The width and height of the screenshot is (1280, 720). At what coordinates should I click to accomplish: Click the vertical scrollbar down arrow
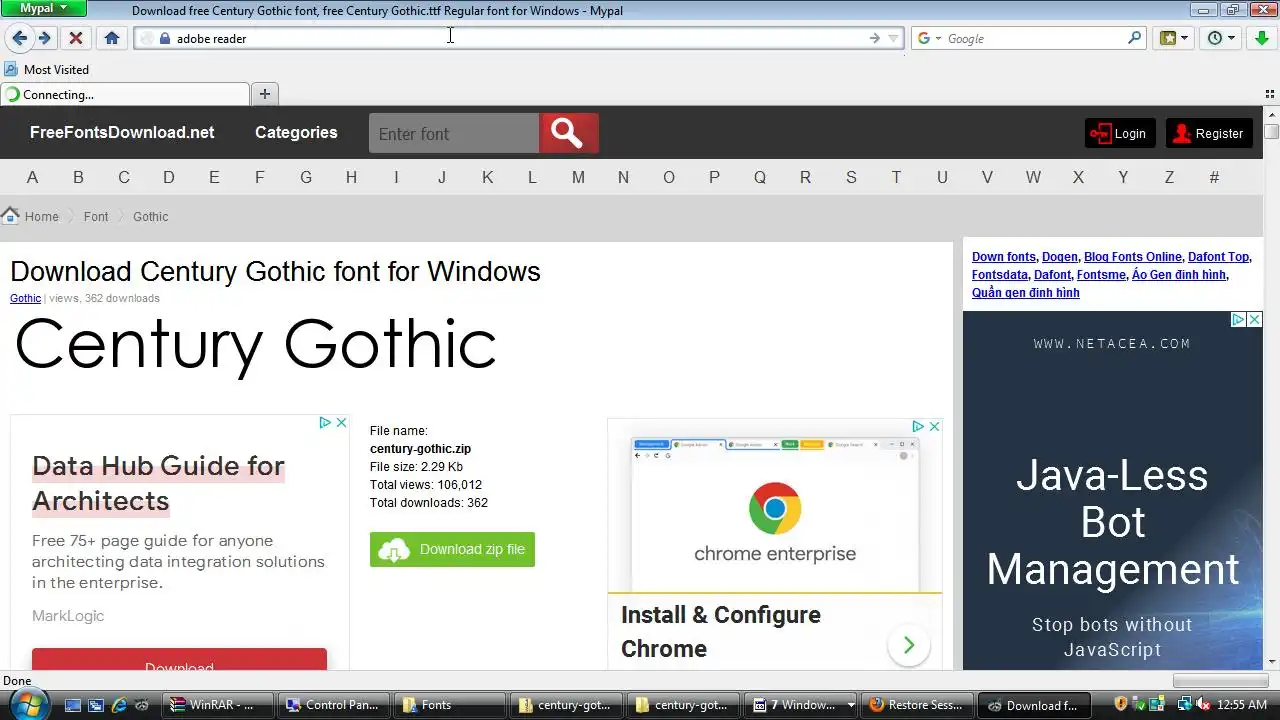click(1272, 662)
